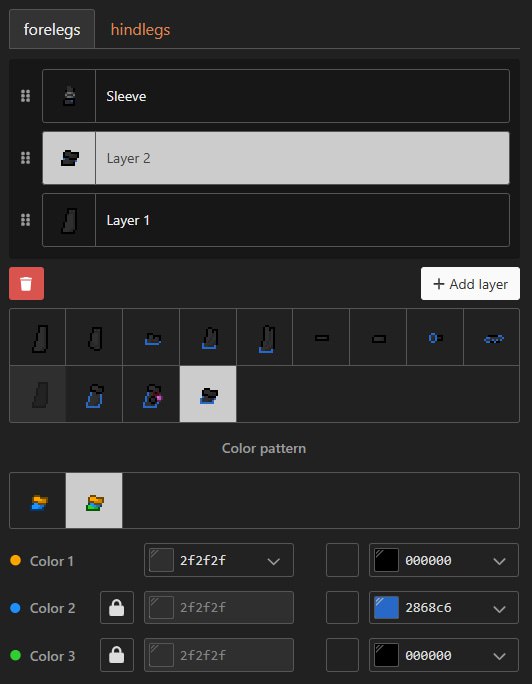Image resolution: width=532 pixels, height=684 pixels.
Task: Select the three-color pattern with green
Action: coord(94,500)
